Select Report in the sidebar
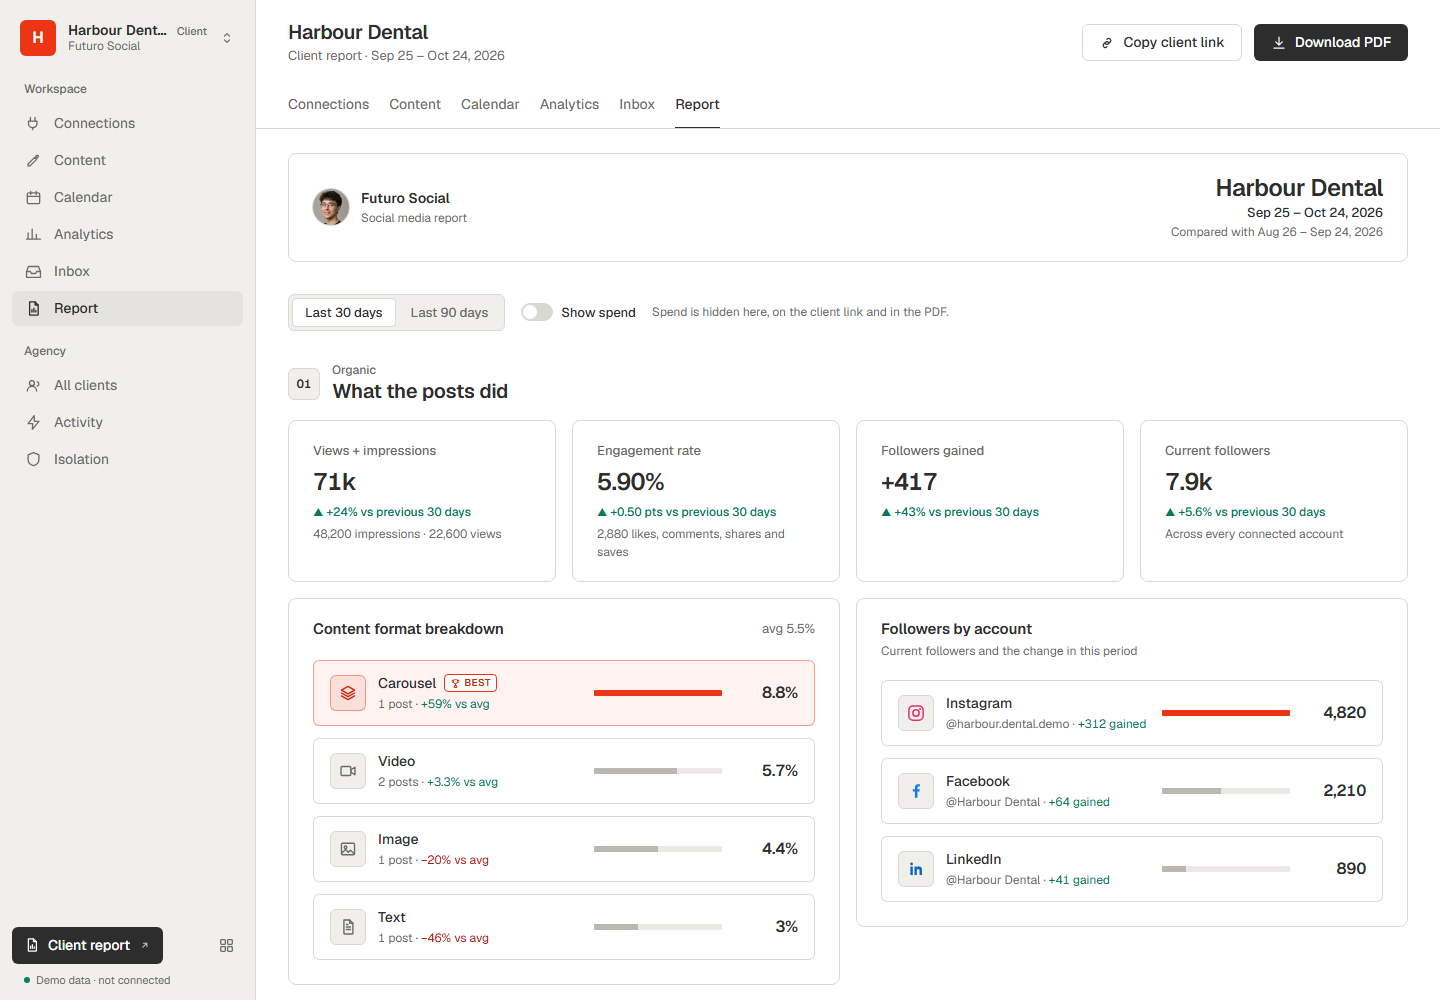The width and height of the screenshot is (1440, 1000). [127, 308]
